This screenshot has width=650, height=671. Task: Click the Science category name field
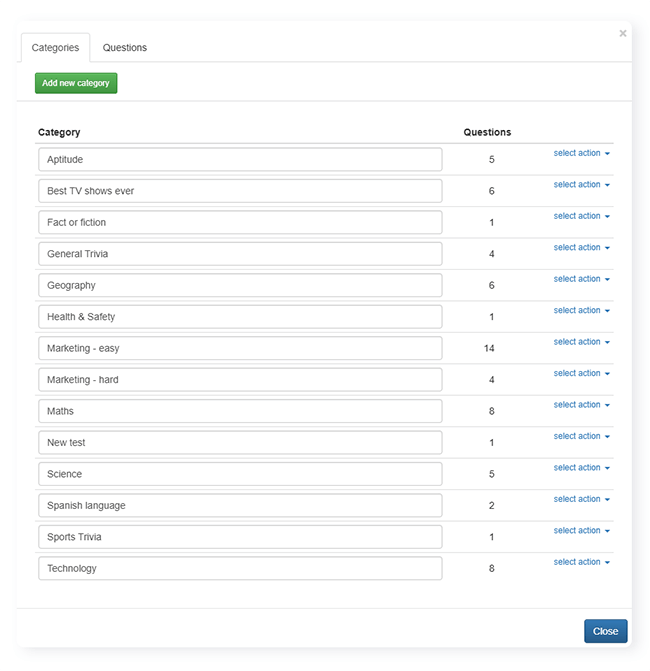pos(240,474)
